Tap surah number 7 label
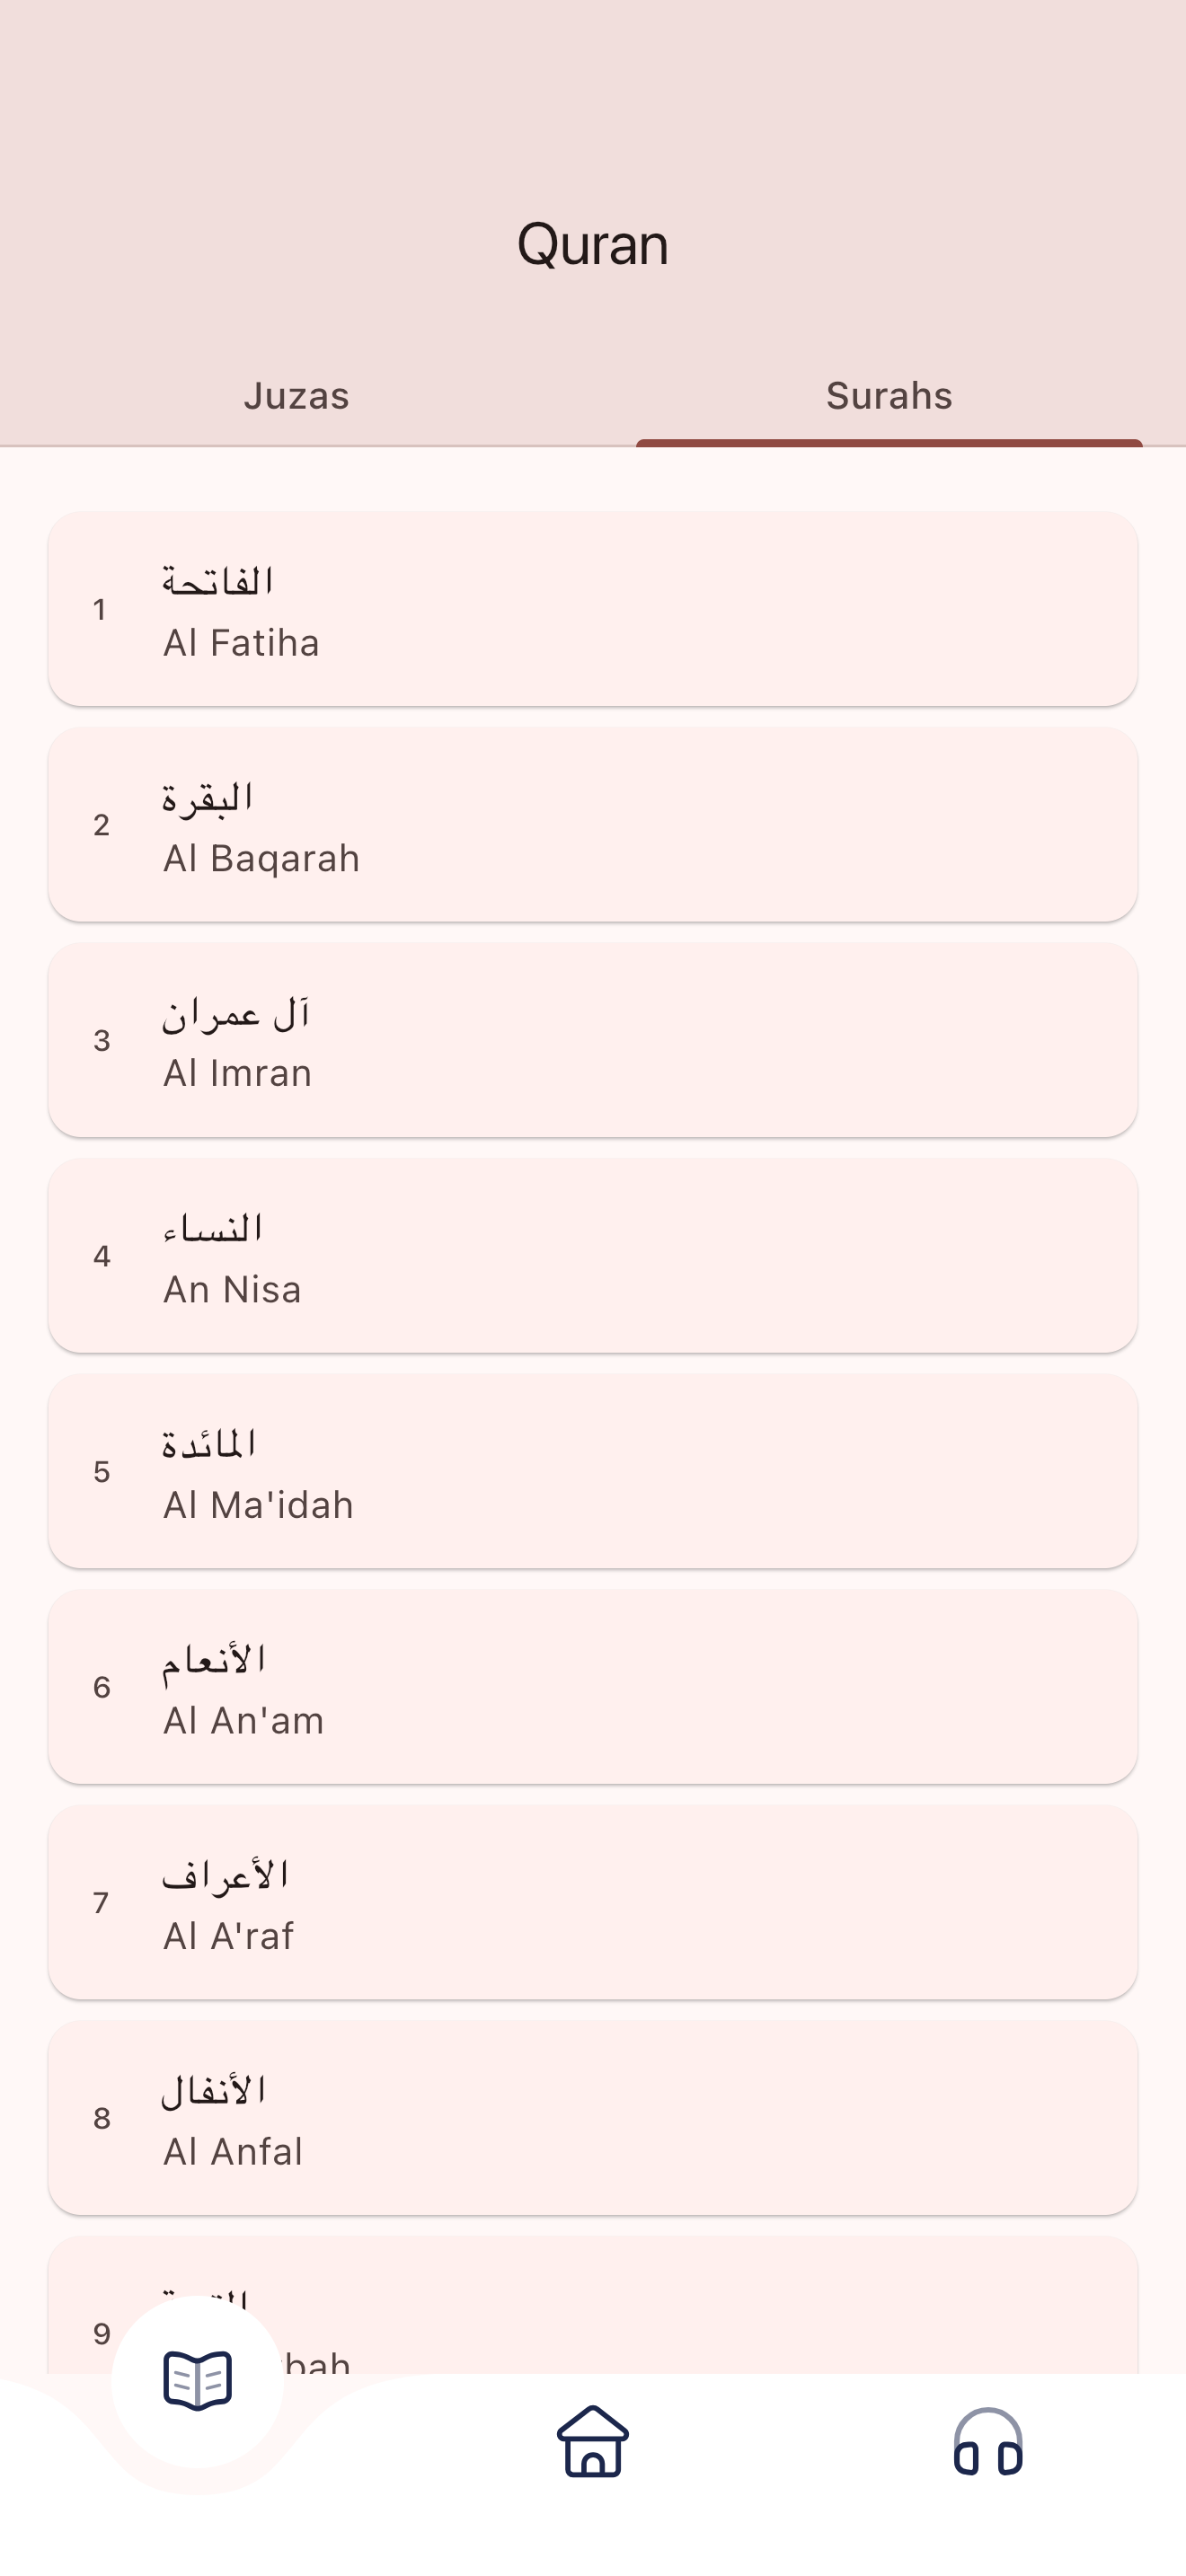Image resolution: width=1186 pixels, height=2576 pixels. [102, 1902]
